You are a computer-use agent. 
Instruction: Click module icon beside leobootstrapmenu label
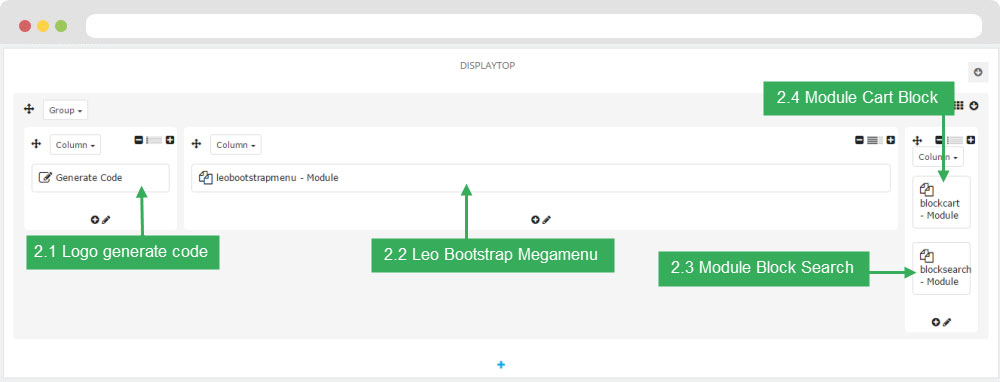[205, 178]
